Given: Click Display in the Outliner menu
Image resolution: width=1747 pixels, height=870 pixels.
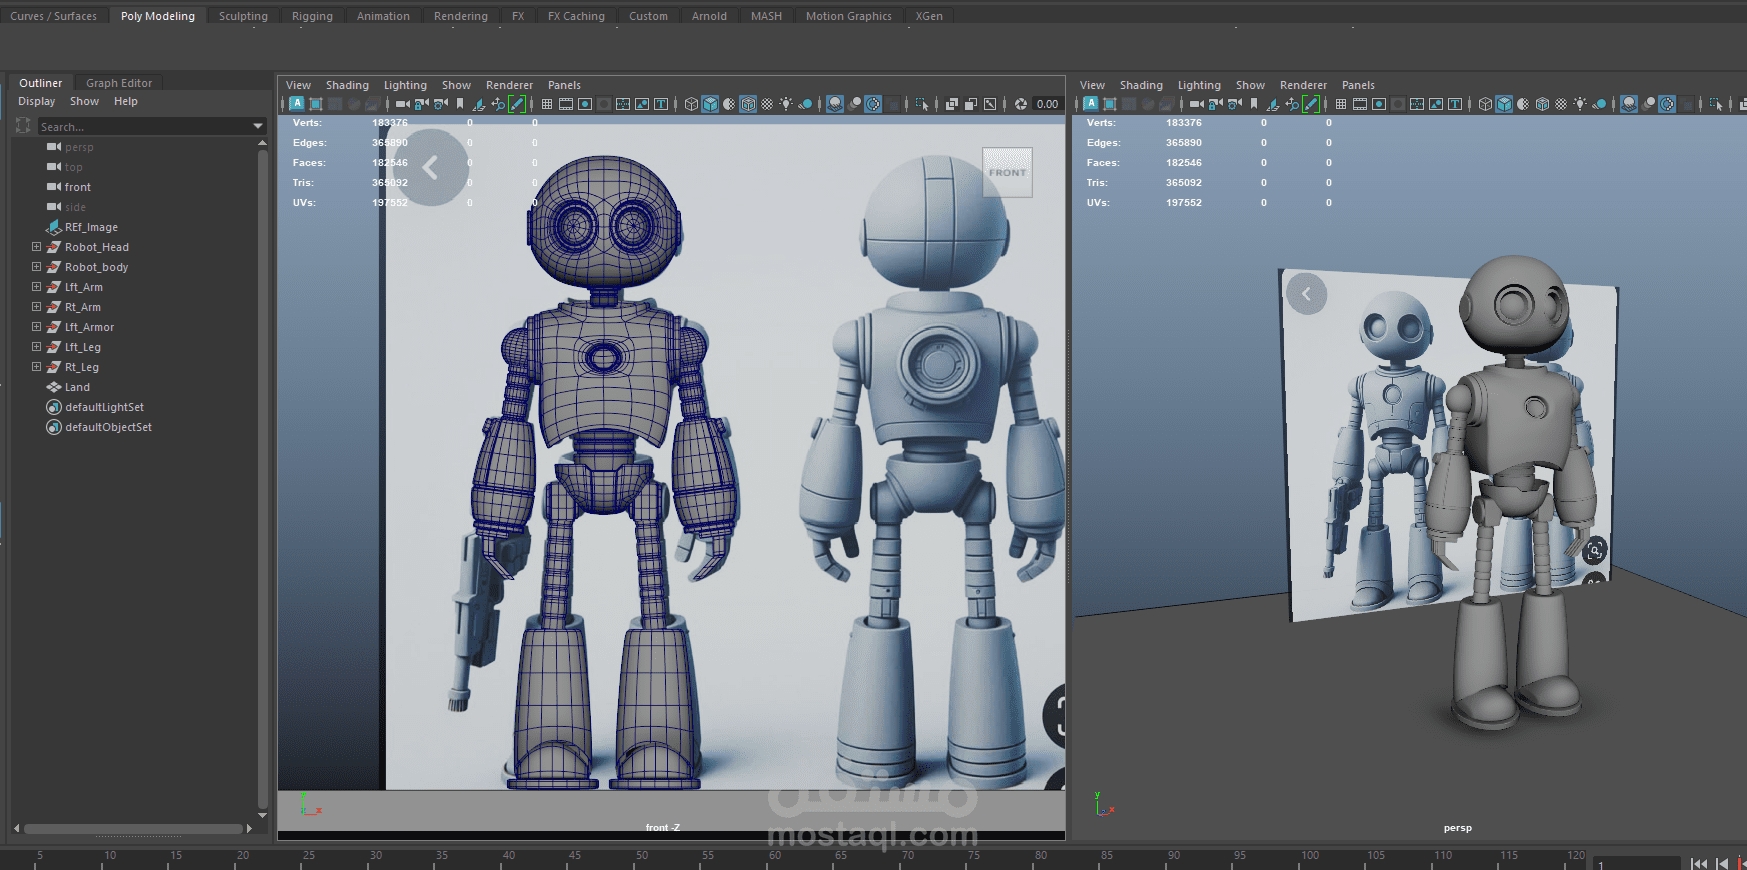Looking at the screenshot, I should click(x=37, y=101).
